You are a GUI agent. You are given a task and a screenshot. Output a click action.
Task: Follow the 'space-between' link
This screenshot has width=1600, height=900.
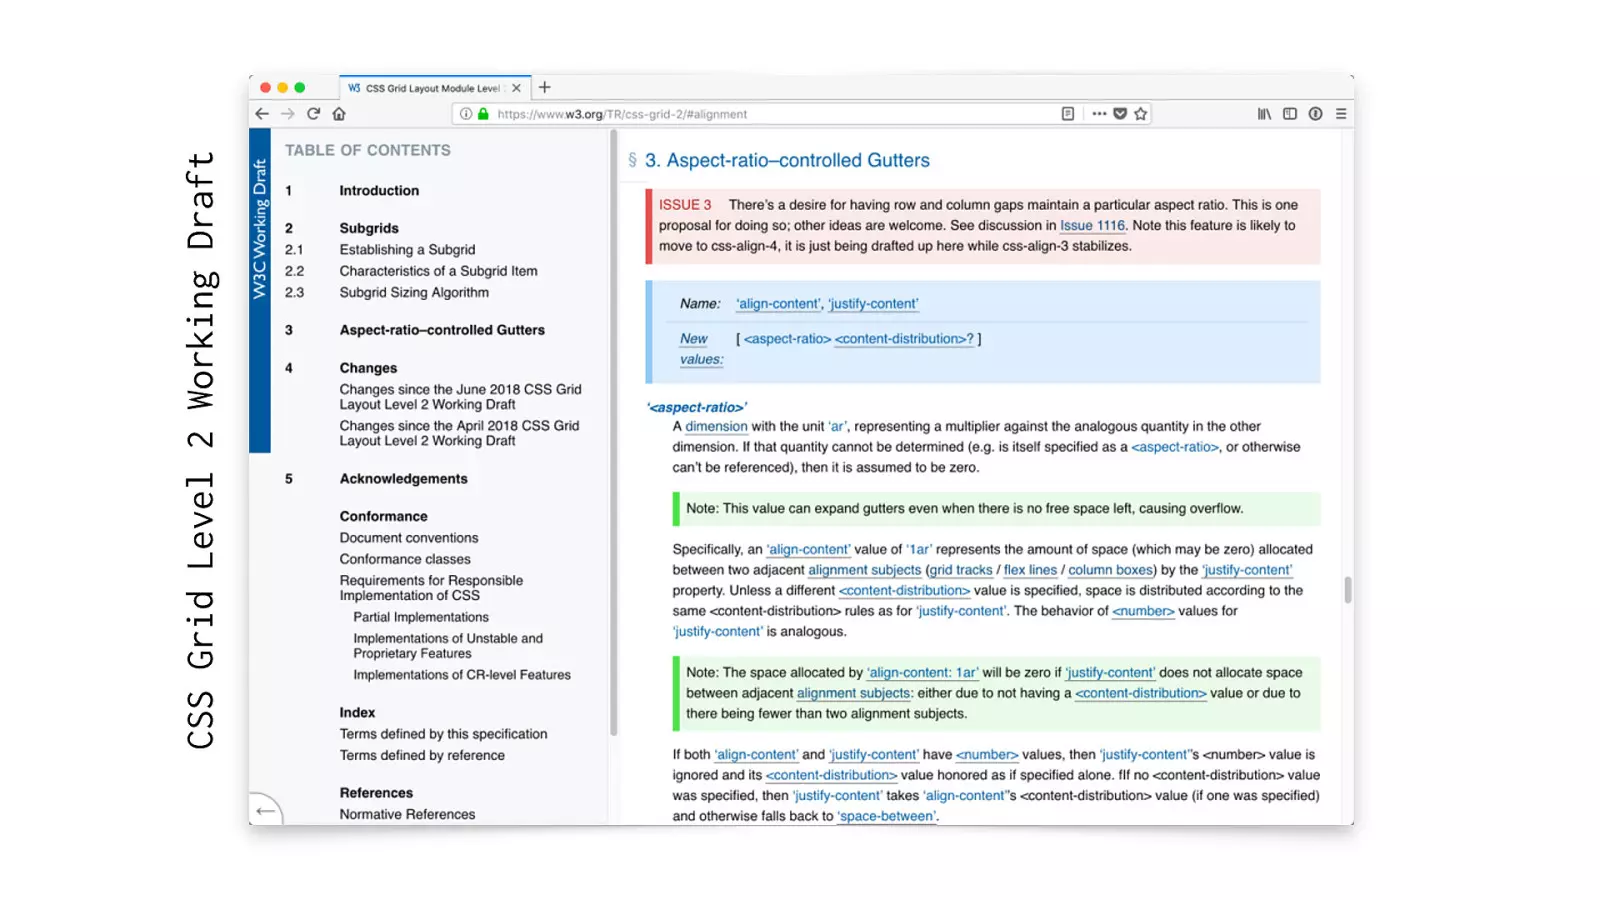887,816
